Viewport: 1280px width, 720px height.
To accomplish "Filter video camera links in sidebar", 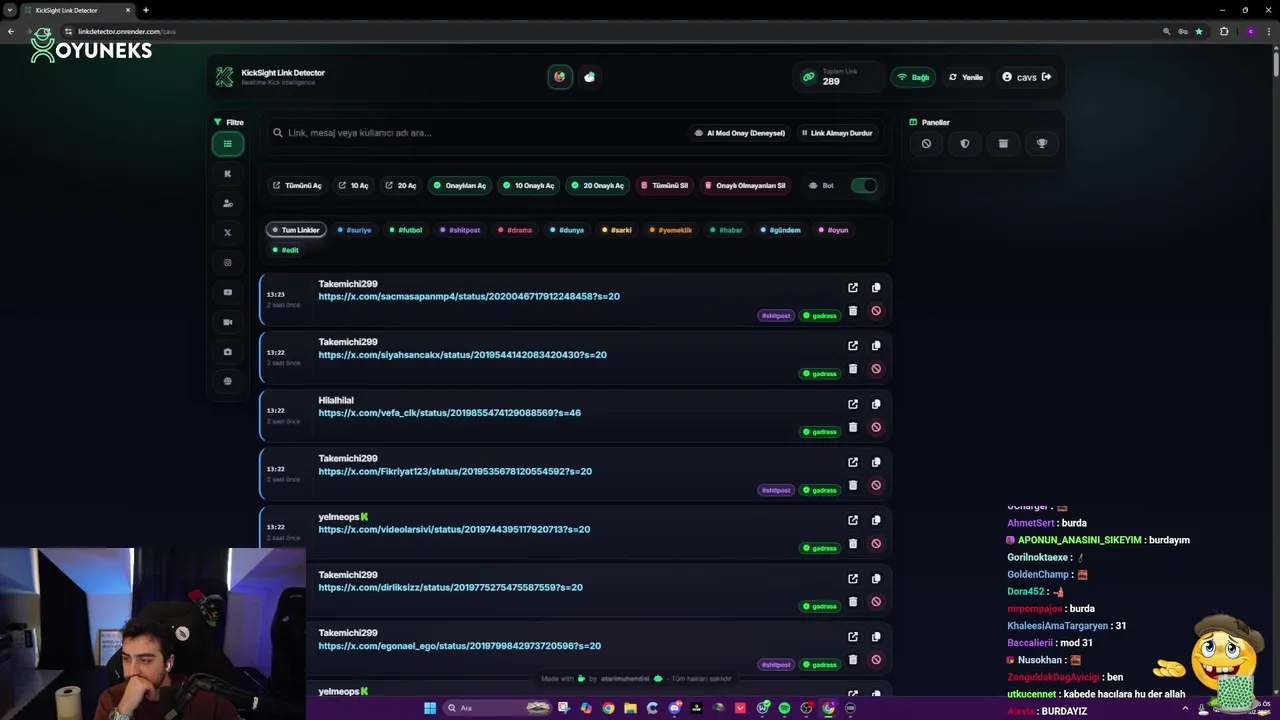I will point(228,322).
